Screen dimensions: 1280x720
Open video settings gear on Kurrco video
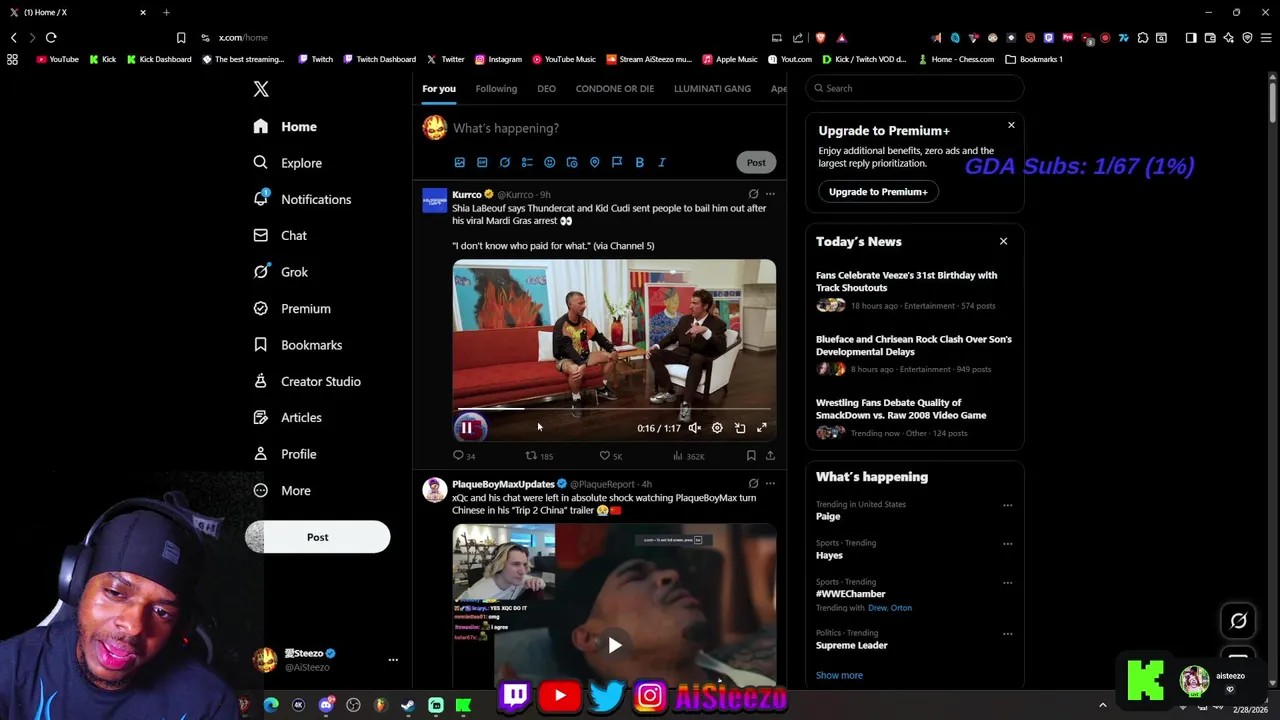click(717, 428)
